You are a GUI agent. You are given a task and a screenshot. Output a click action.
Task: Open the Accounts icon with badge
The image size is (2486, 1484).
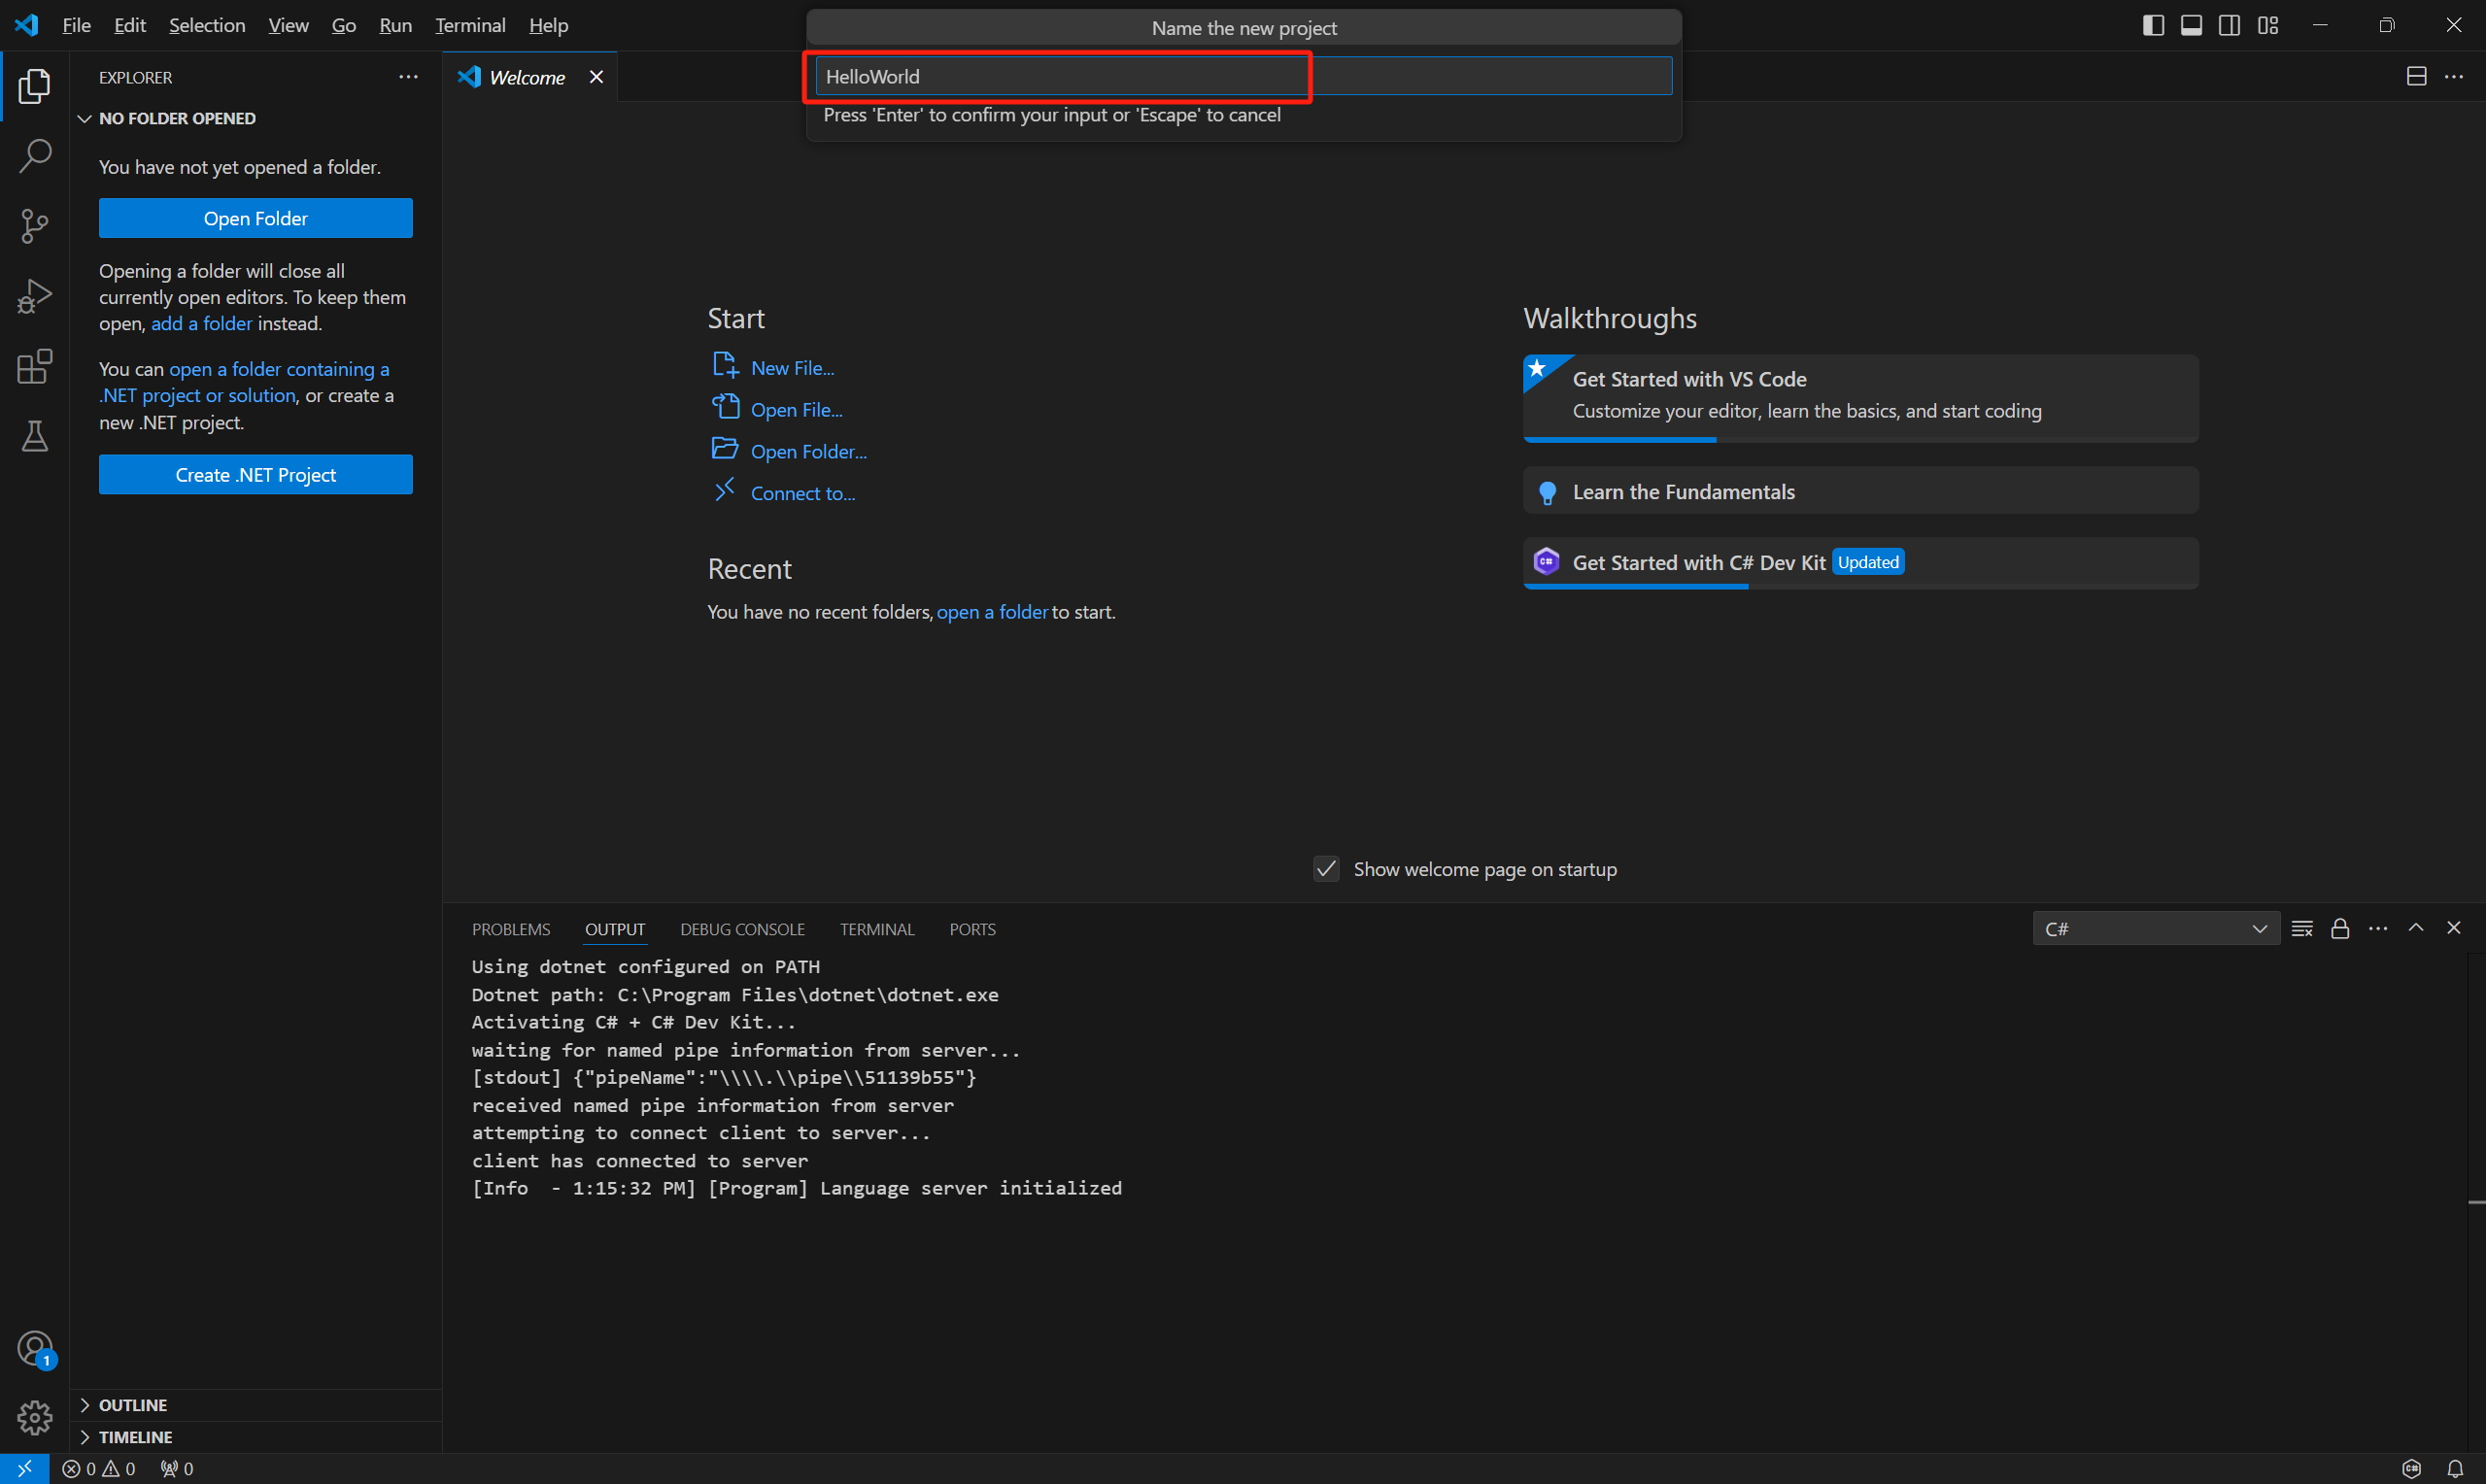click(34, 1349)
